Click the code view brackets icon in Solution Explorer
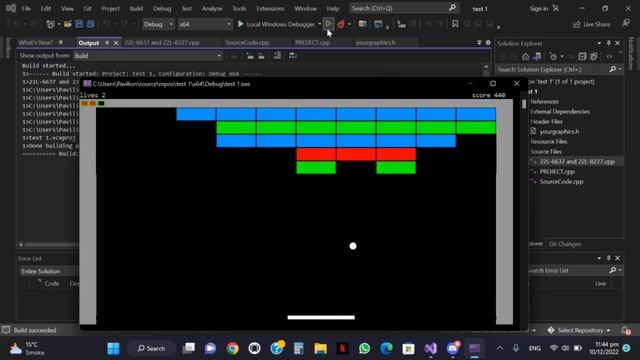Viewport: 640px width, 360px height. (609, 56)
